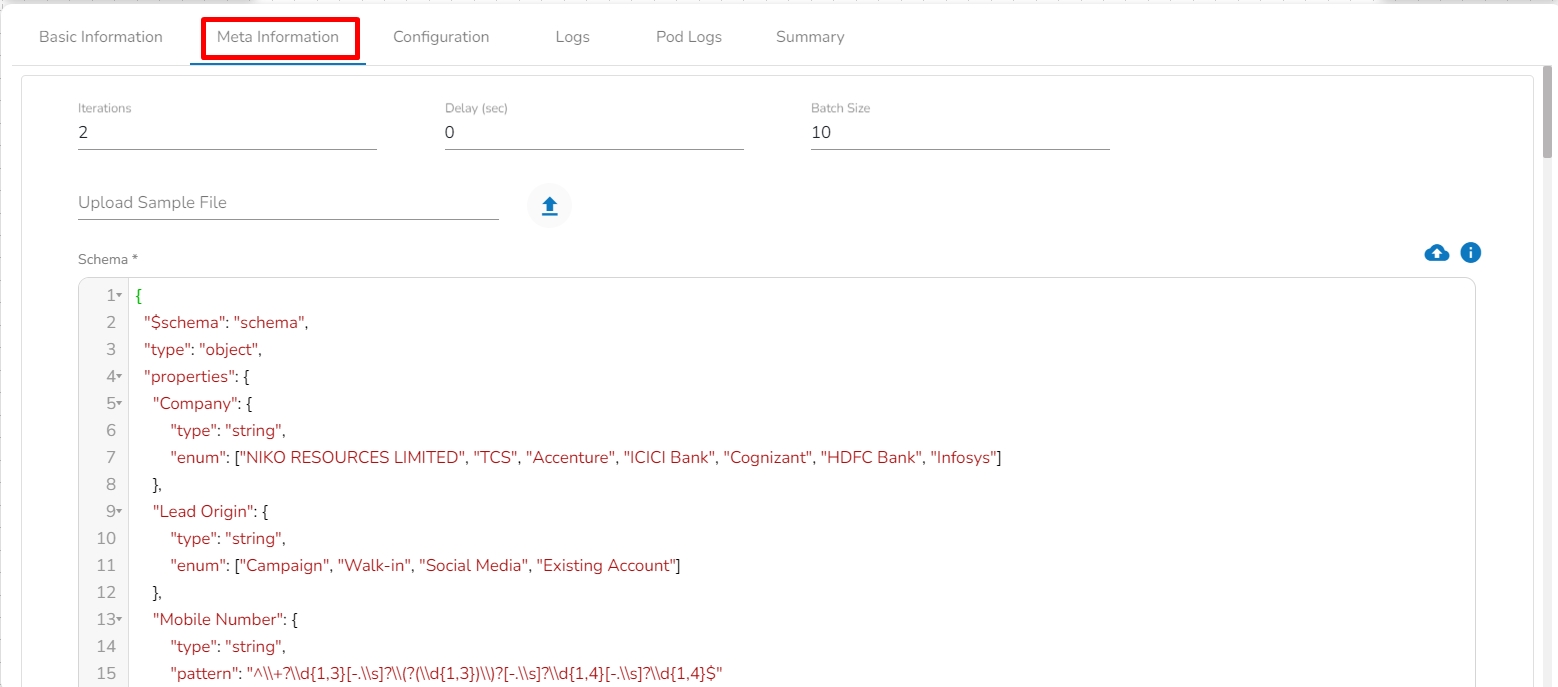Switch to the Basic Information tab
1558x687 pixels.
101,37
